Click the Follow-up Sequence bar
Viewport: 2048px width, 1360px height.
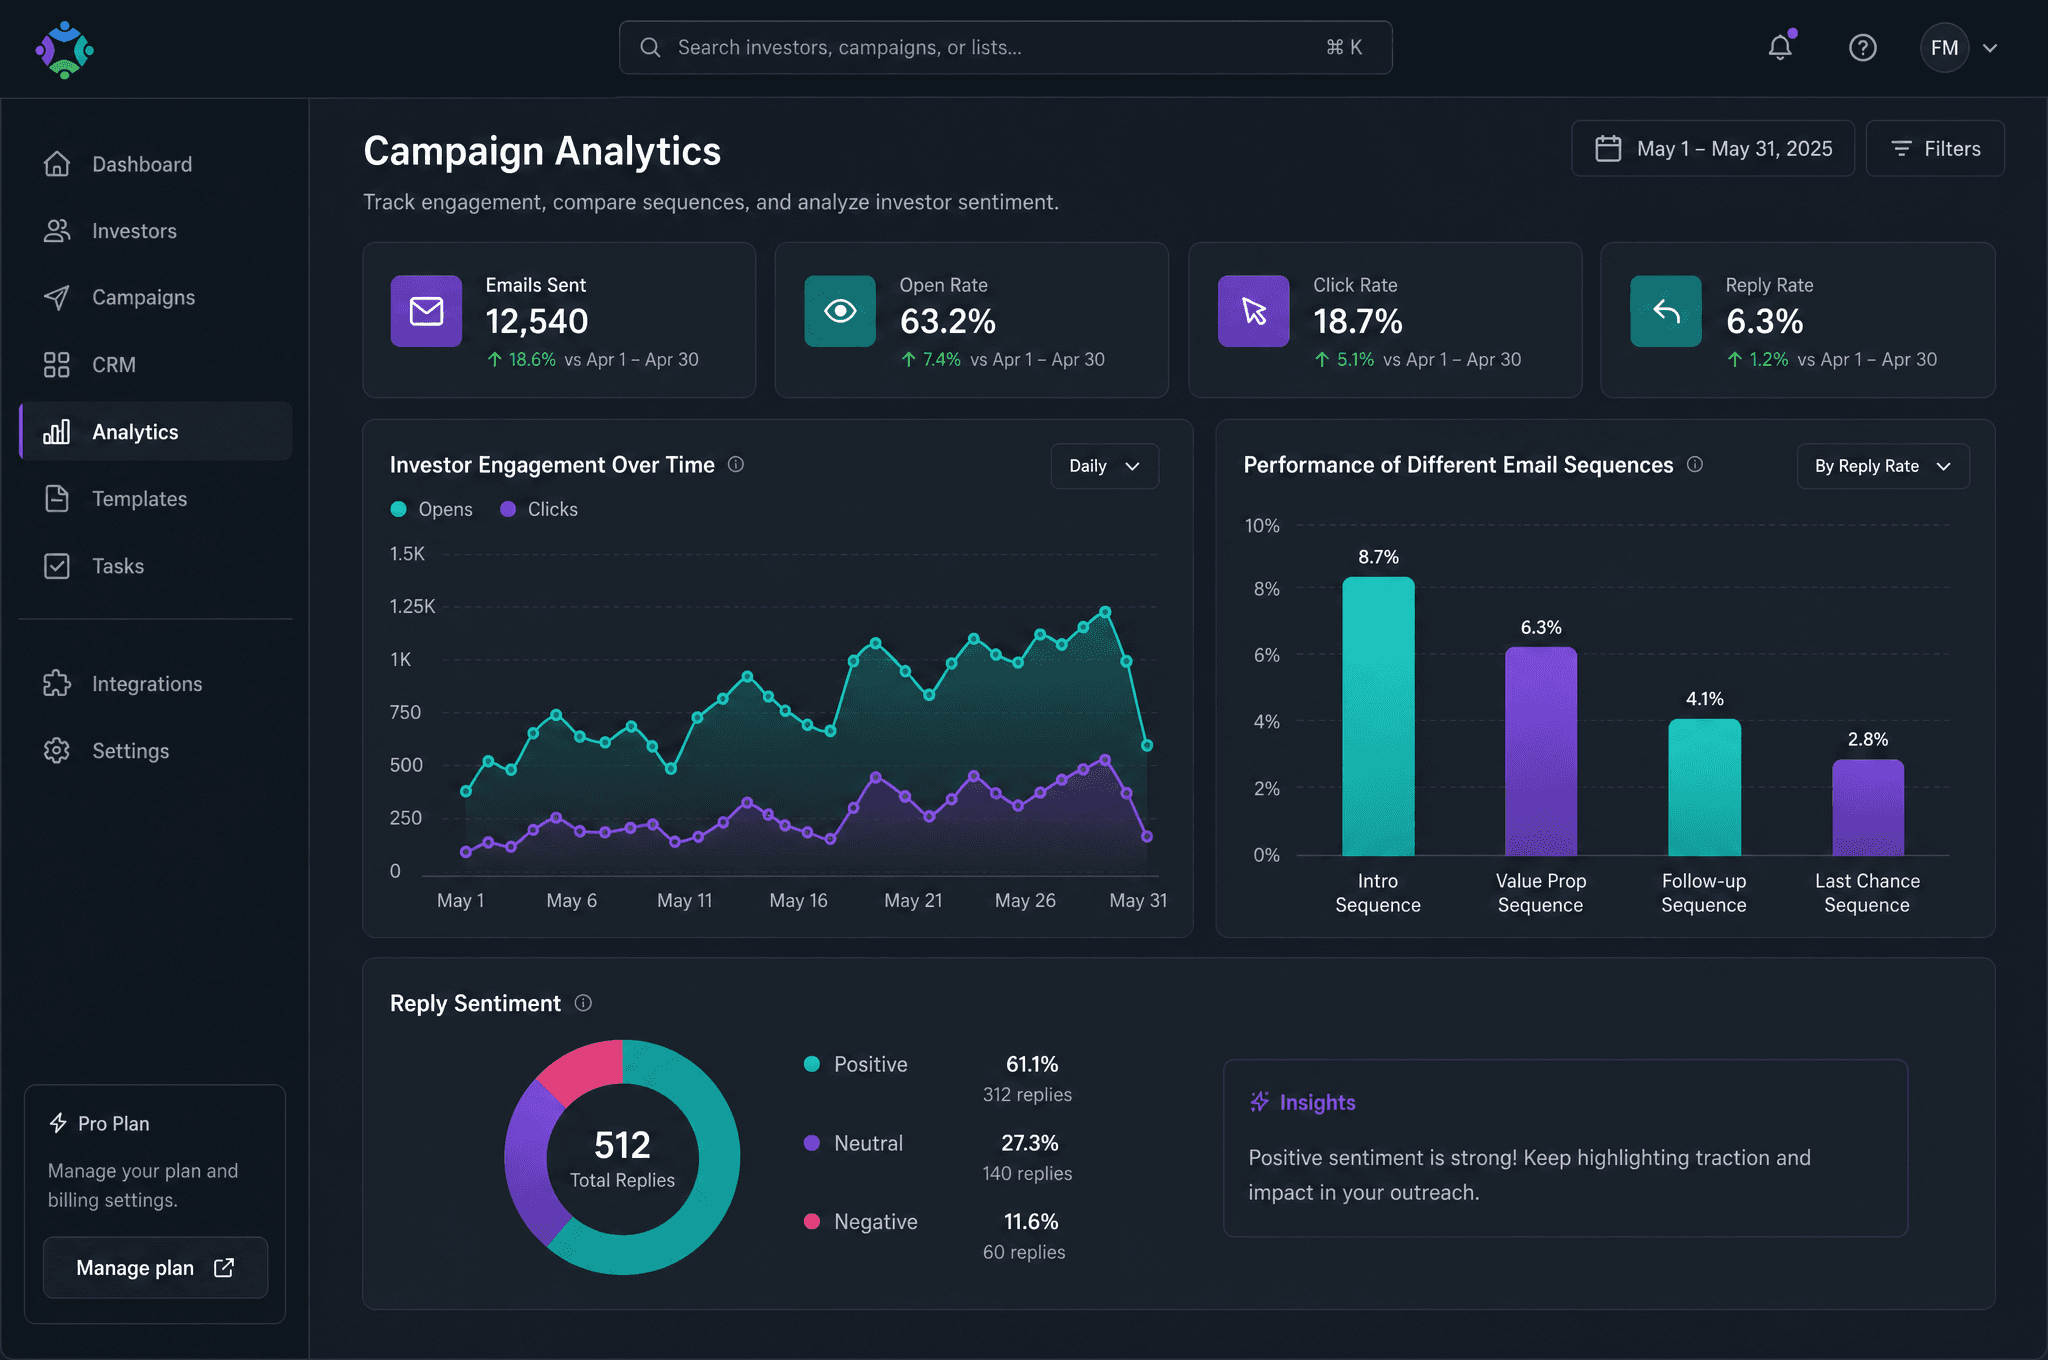coord(1704,787)
